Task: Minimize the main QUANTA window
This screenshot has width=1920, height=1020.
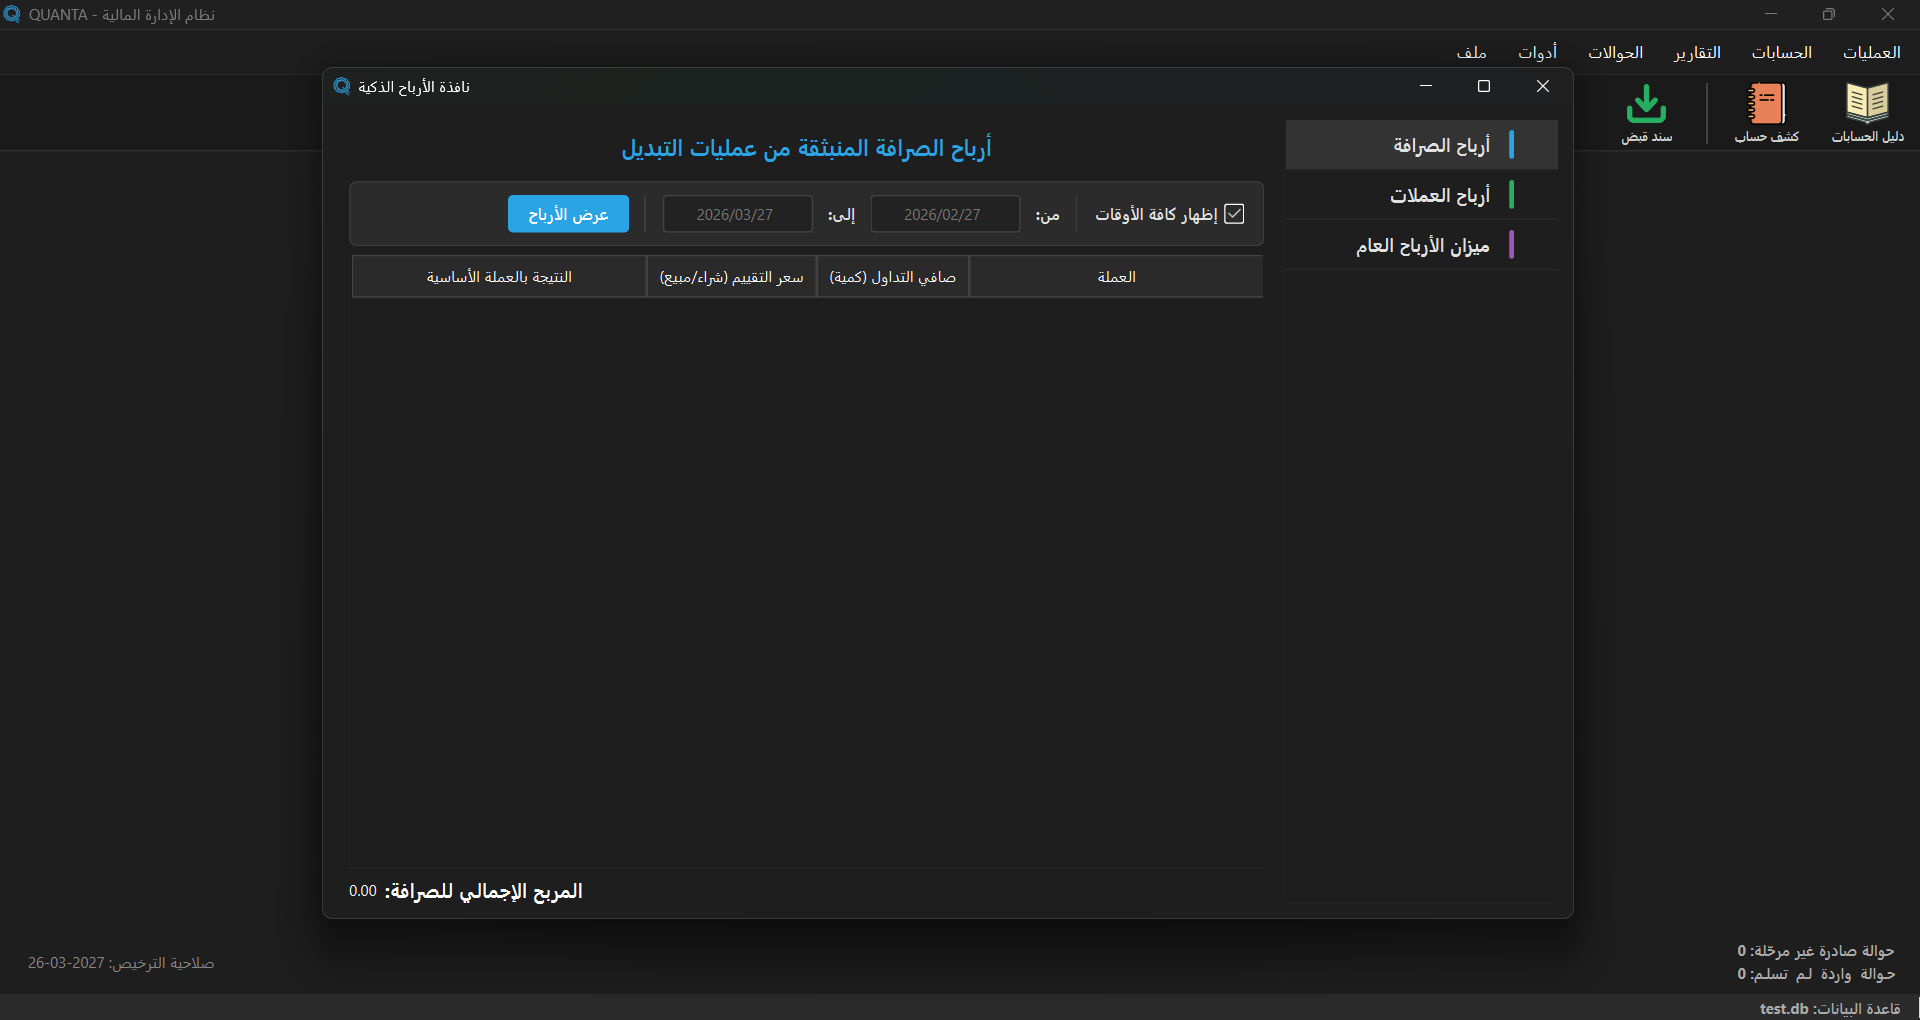Action: pos(1771,14)
